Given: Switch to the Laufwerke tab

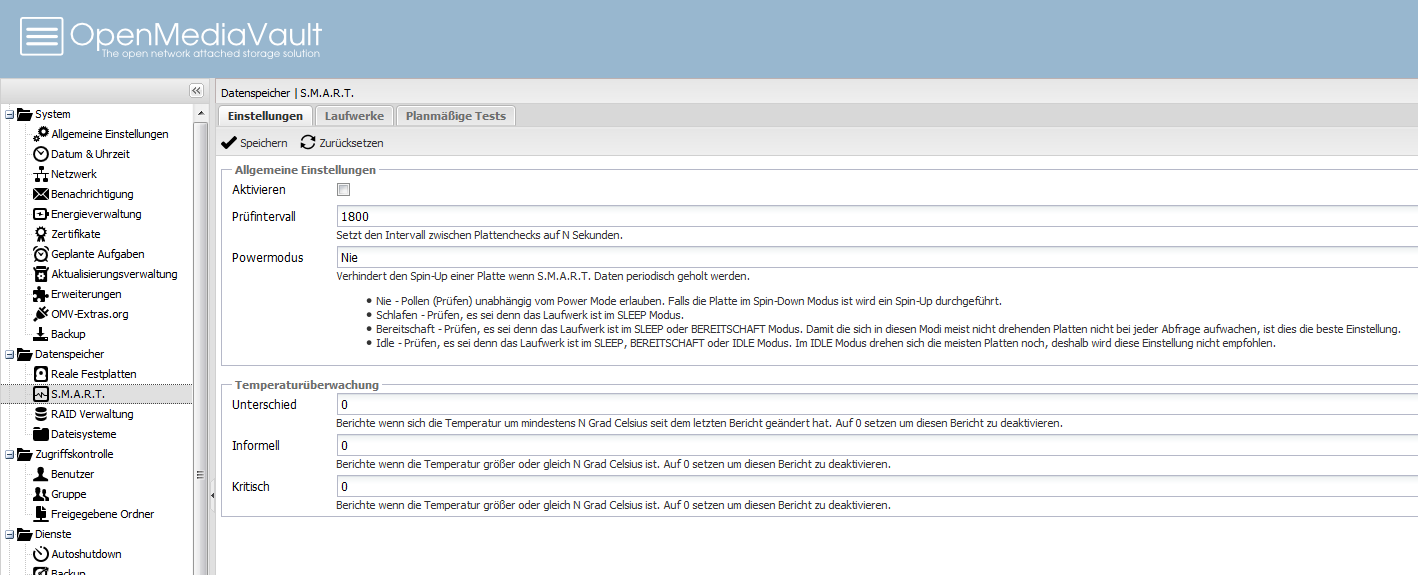Looking at the screenshot, I should coord(354,116).
